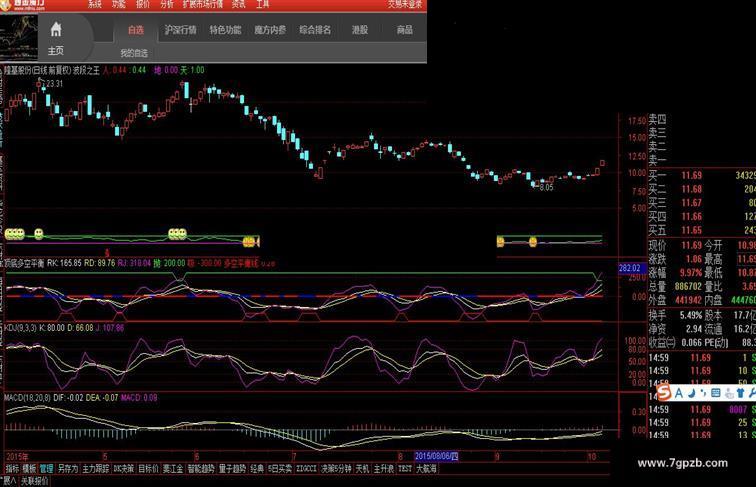The width and height of the screenshot is (756, 487).
Task: Open the 系统 menu
Action: pos(95,4)
